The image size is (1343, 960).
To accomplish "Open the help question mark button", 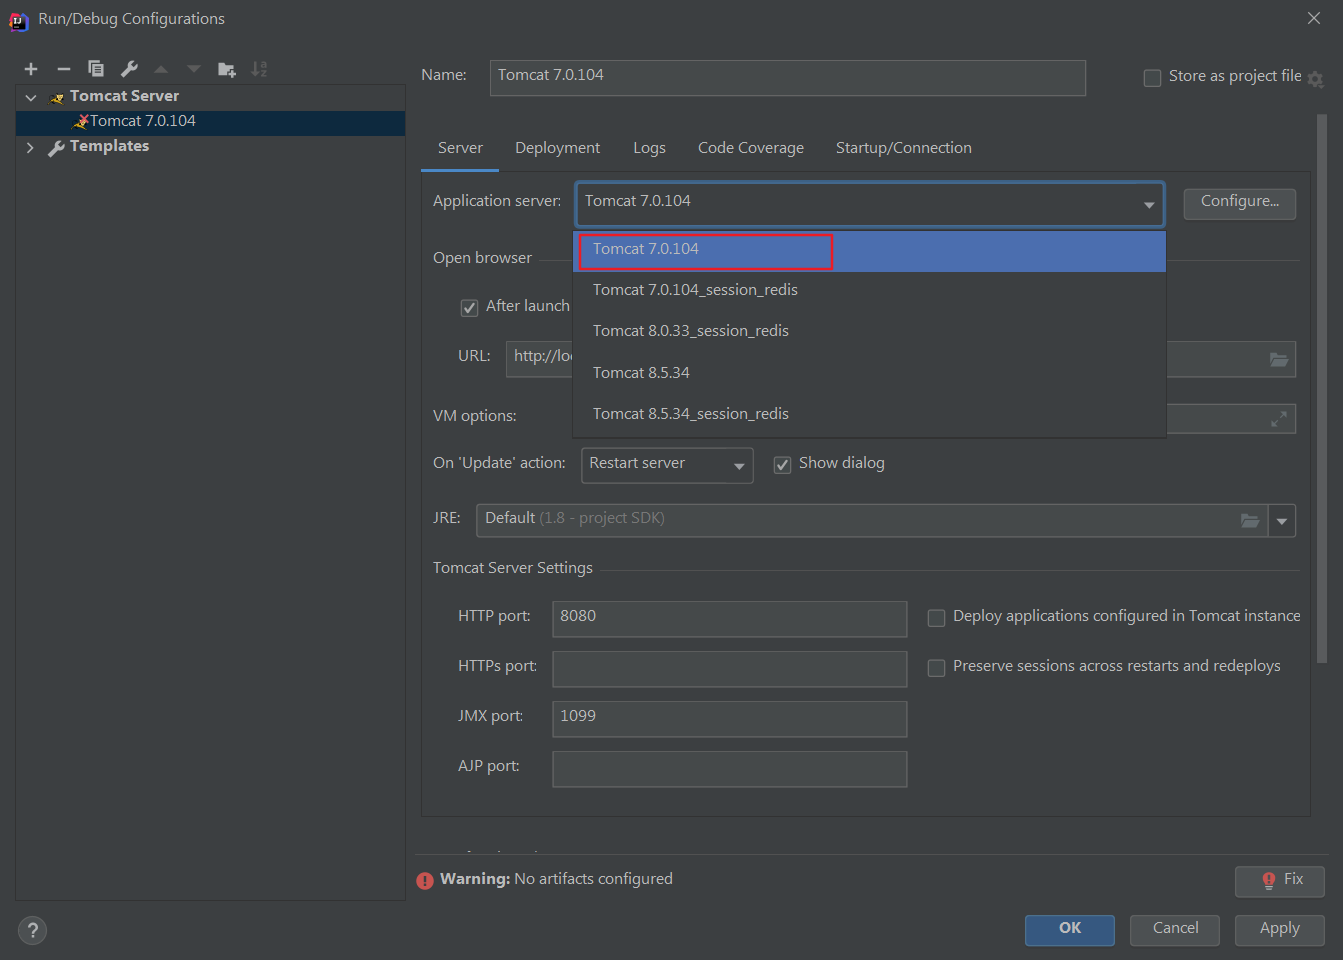I will pos(32,930).
